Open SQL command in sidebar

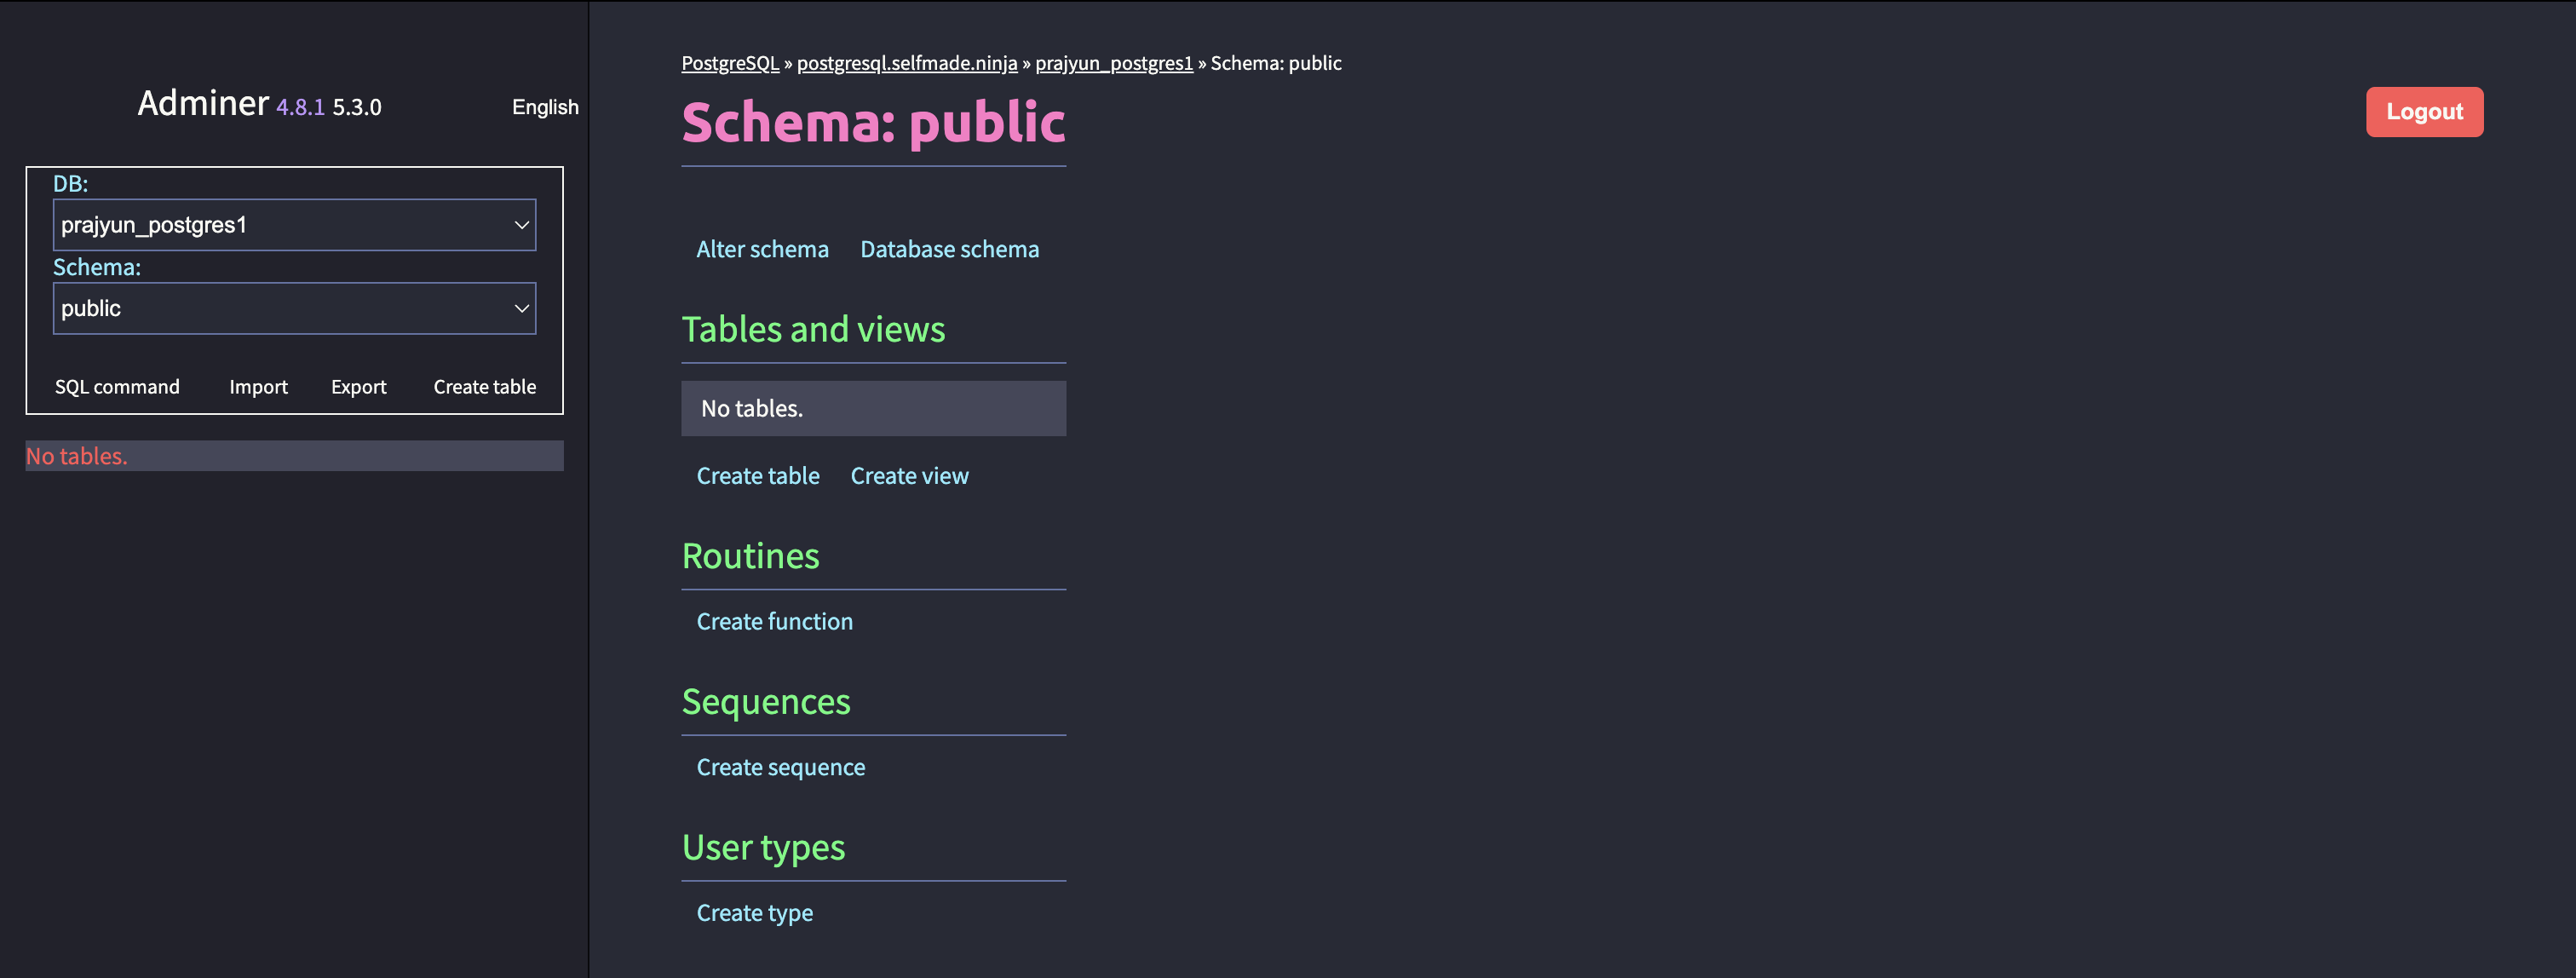click(117, 387)
